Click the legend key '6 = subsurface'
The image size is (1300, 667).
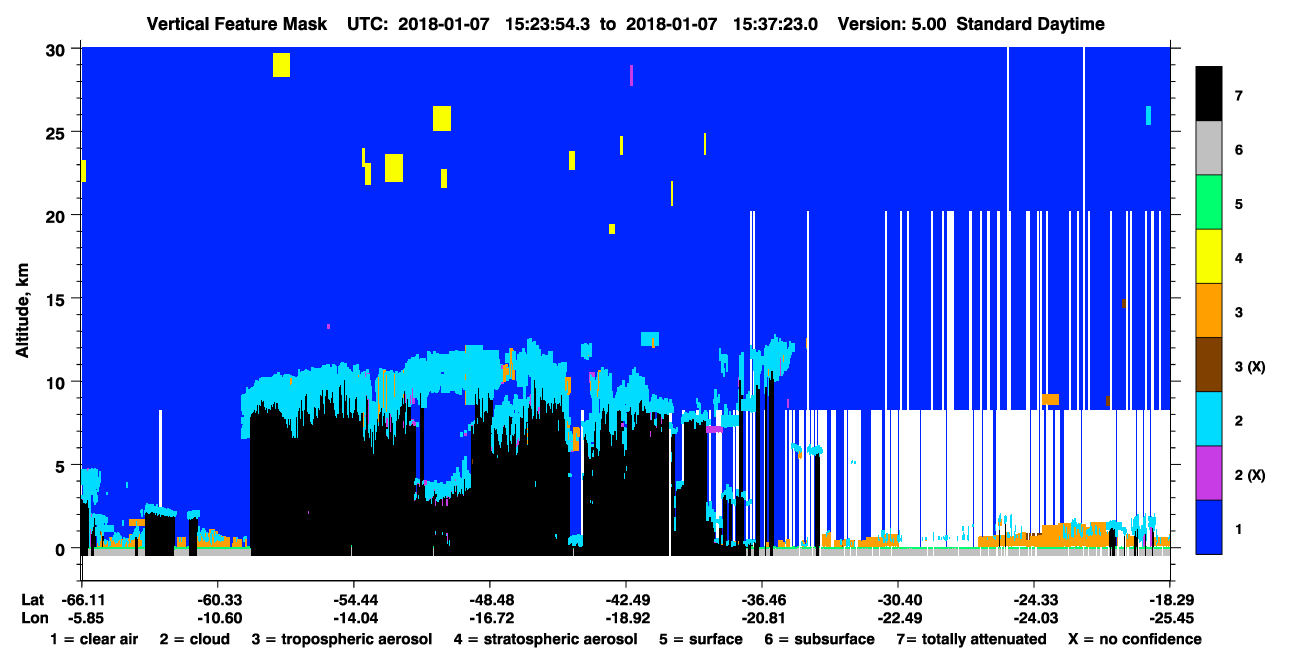(x=820, y=639)
